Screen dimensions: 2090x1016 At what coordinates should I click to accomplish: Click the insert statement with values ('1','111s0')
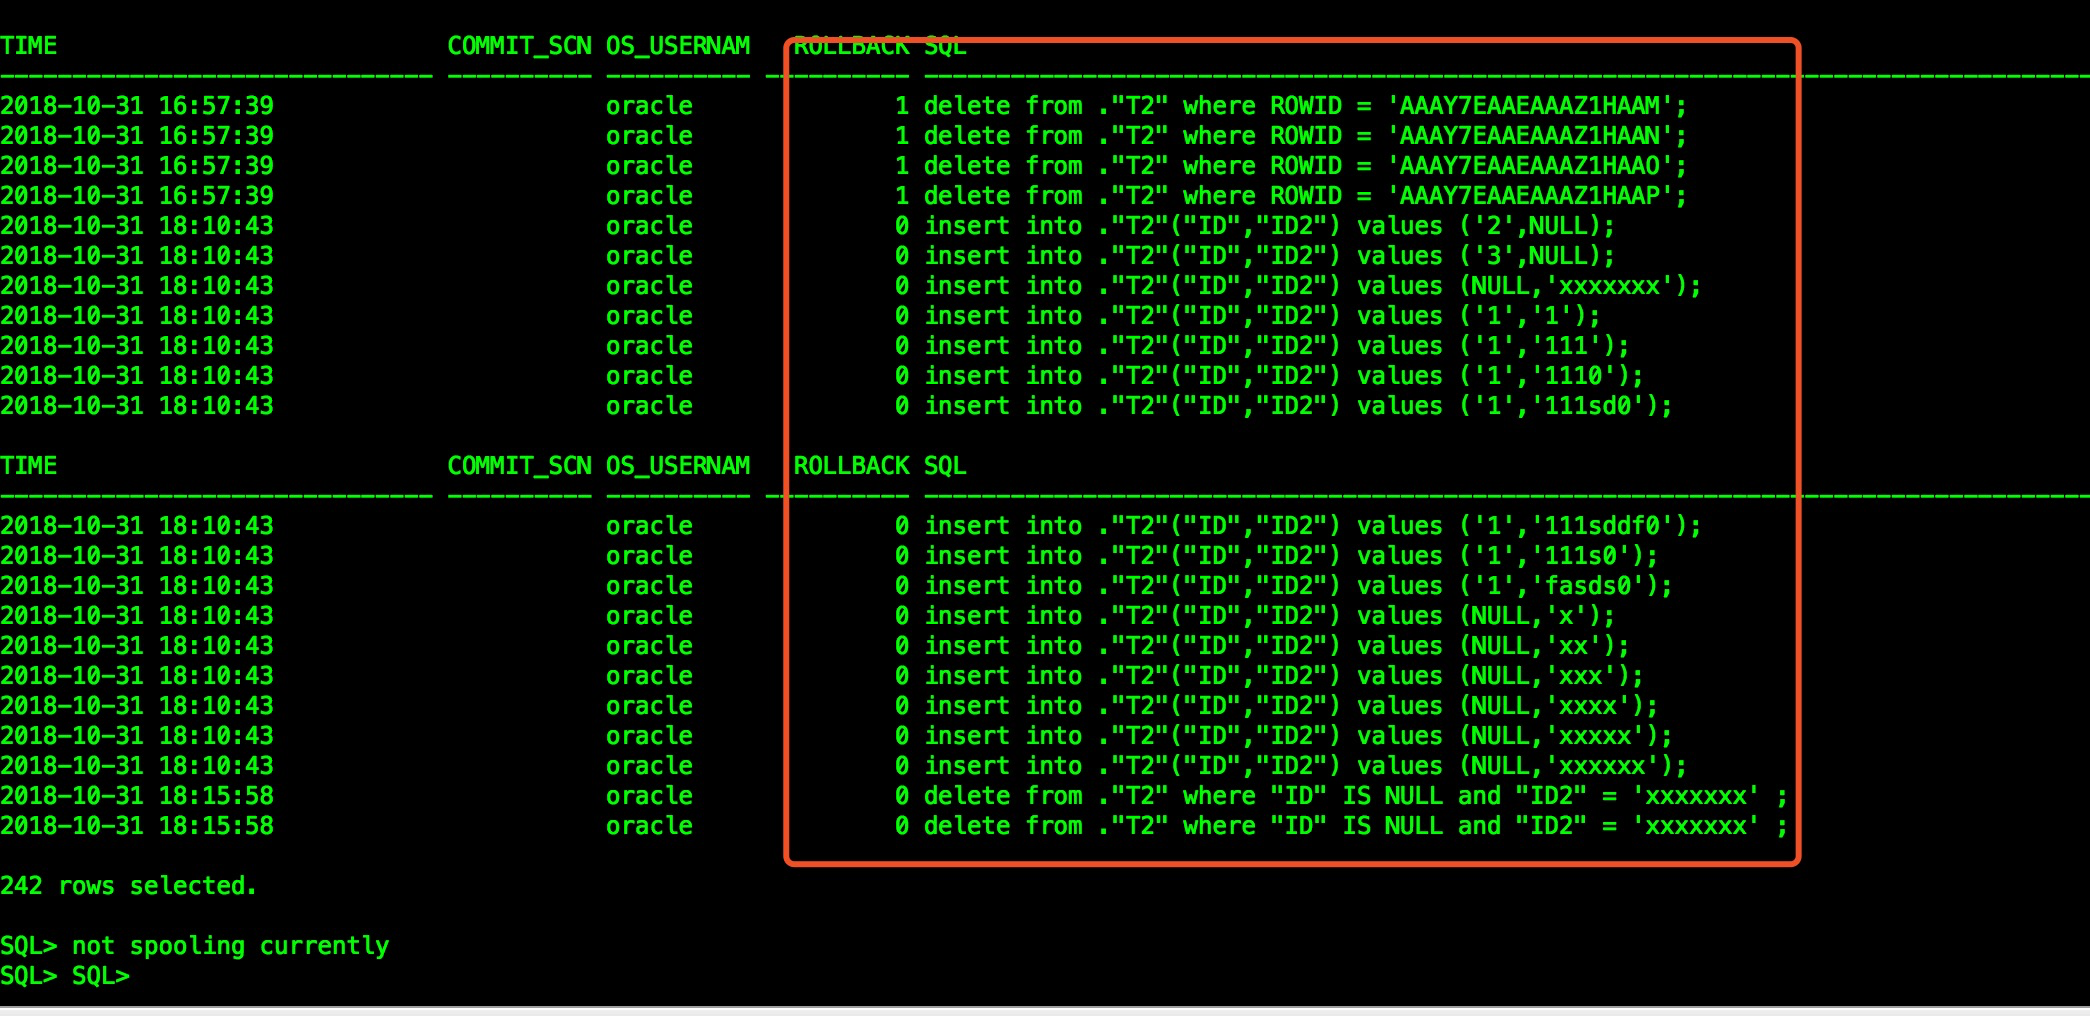1291,556
